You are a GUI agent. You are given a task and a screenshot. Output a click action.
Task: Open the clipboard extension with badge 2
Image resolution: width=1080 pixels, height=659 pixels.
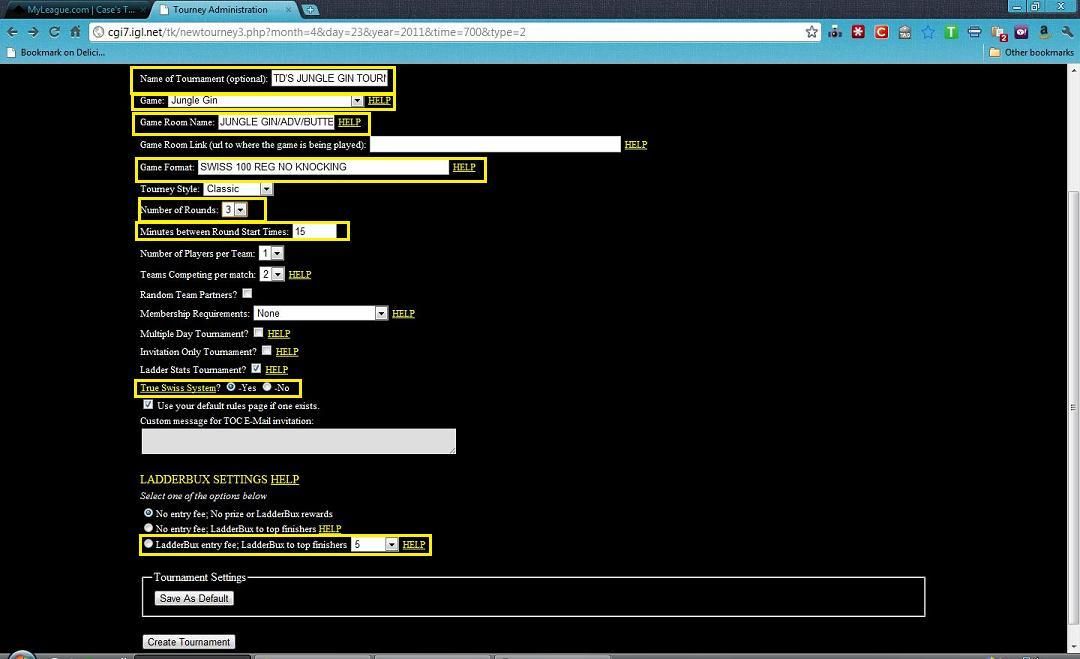998,32
